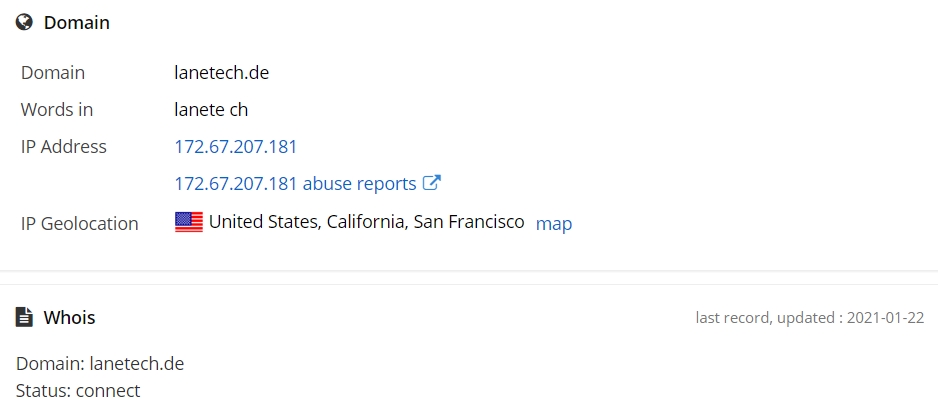Click the United States flag icon
Viewport: 938px width, 409px height.
pos(189,222)
